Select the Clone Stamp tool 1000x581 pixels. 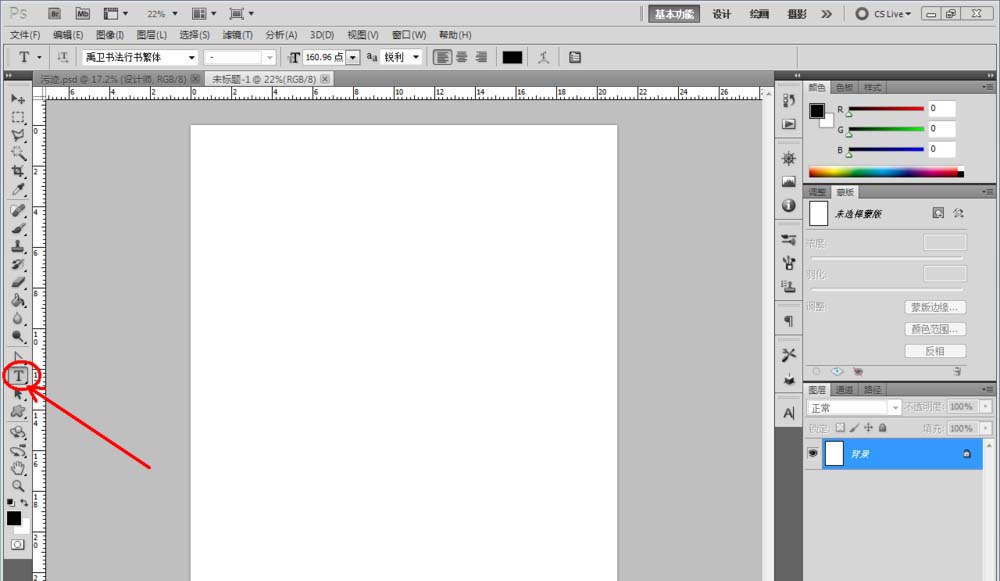pyautogui.click(x=18, y=246)
